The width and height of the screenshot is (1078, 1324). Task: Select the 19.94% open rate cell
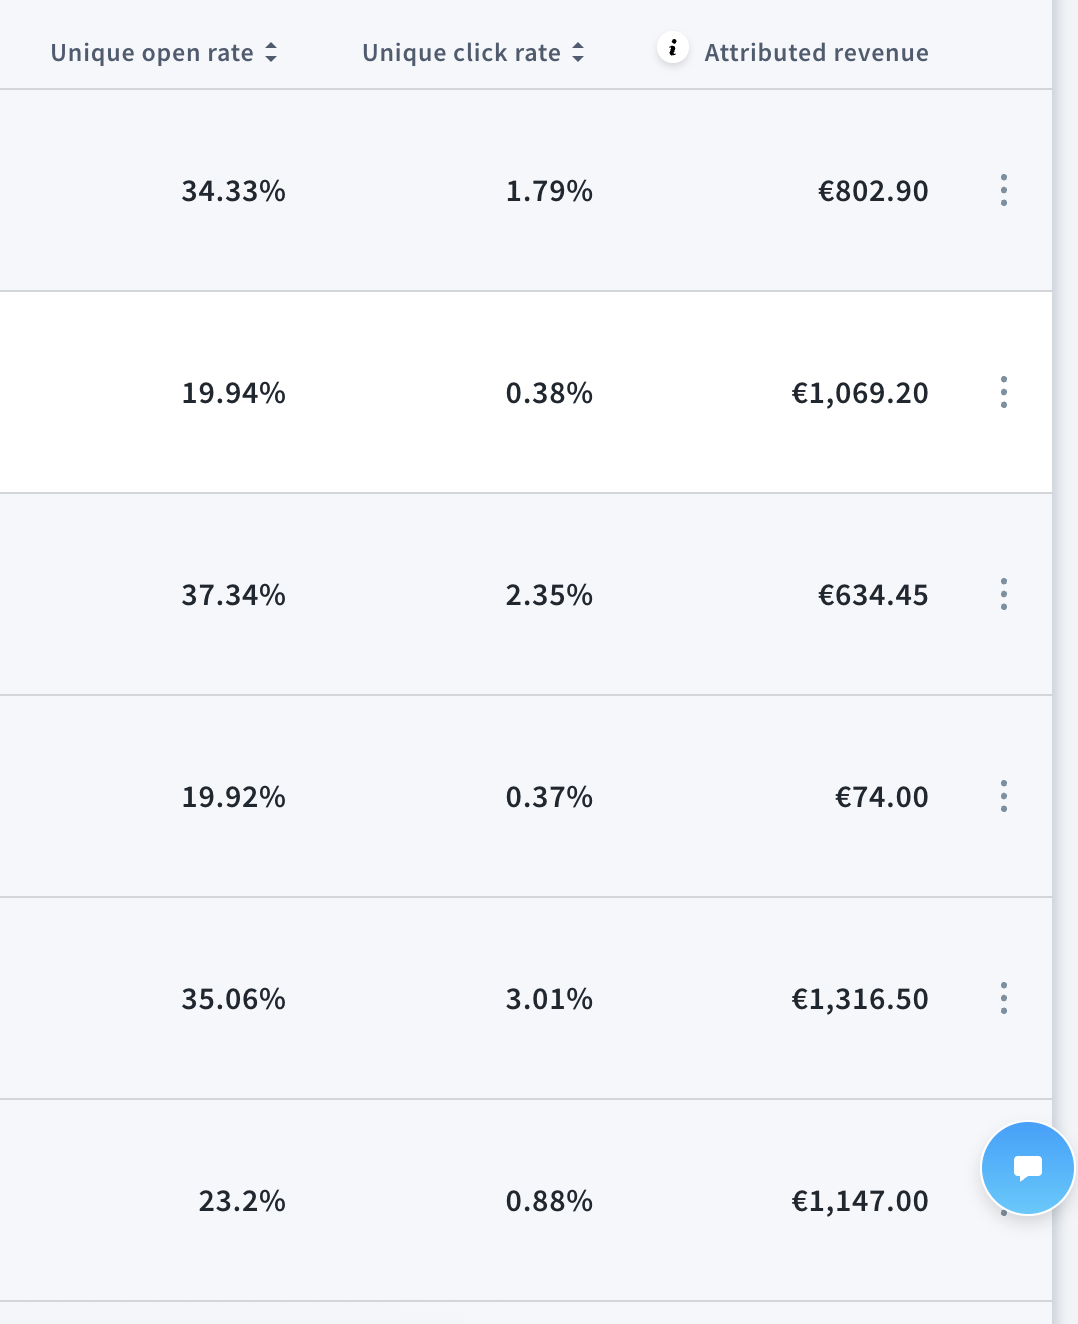click(233, 393)
